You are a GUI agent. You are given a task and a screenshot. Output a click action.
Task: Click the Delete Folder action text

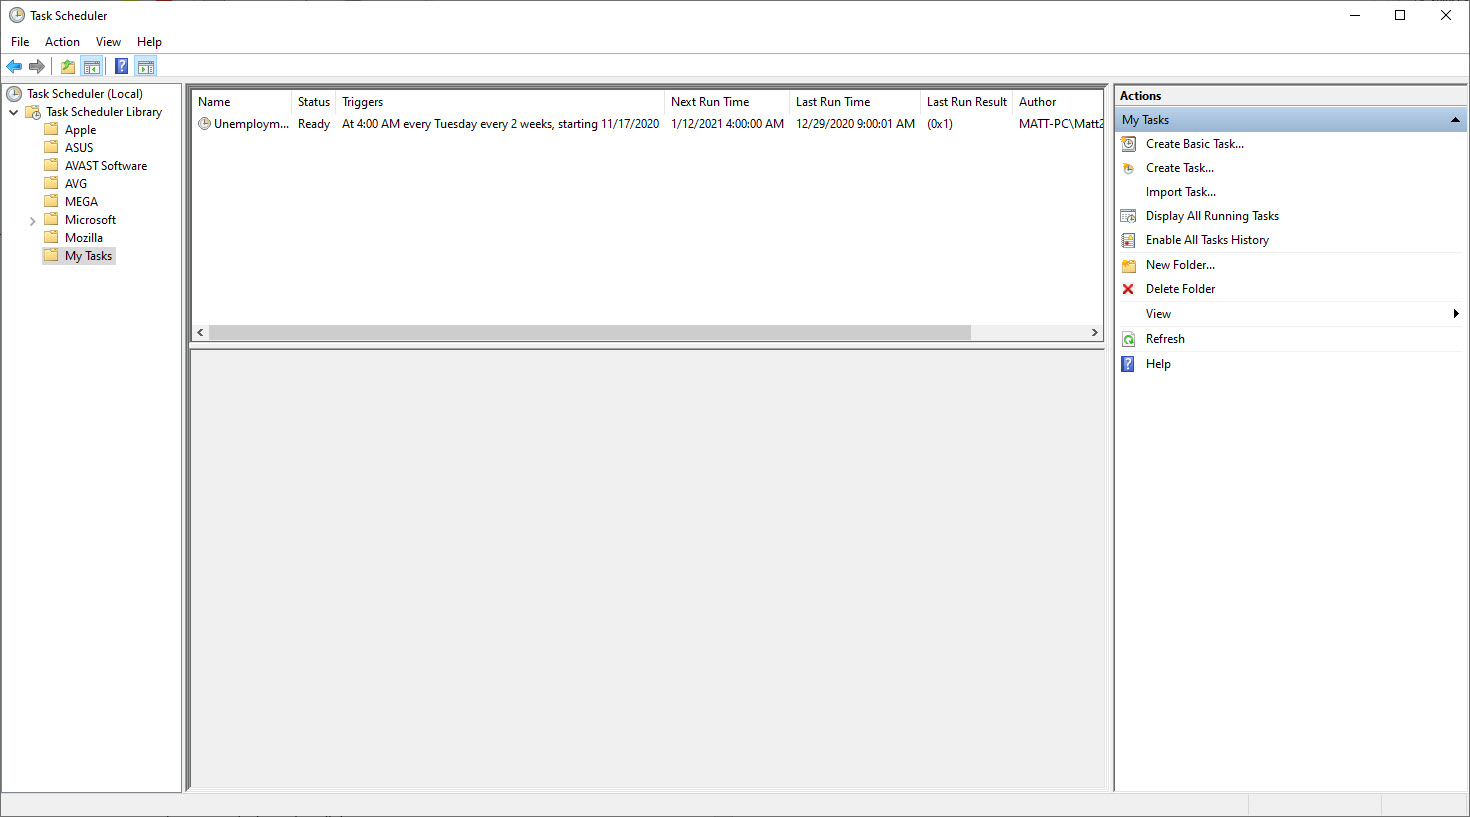1180,289
